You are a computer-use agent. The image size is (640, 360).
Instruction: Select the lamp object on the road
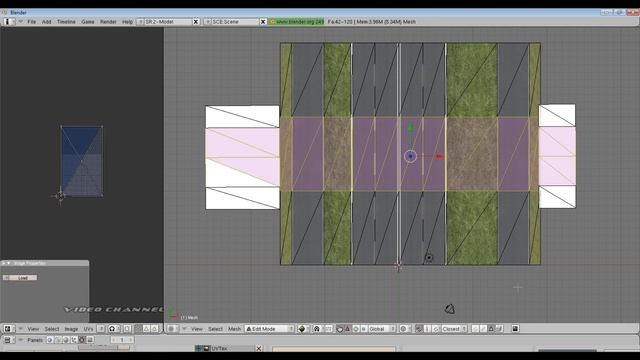pyautogui.click(x=429, y=258)
